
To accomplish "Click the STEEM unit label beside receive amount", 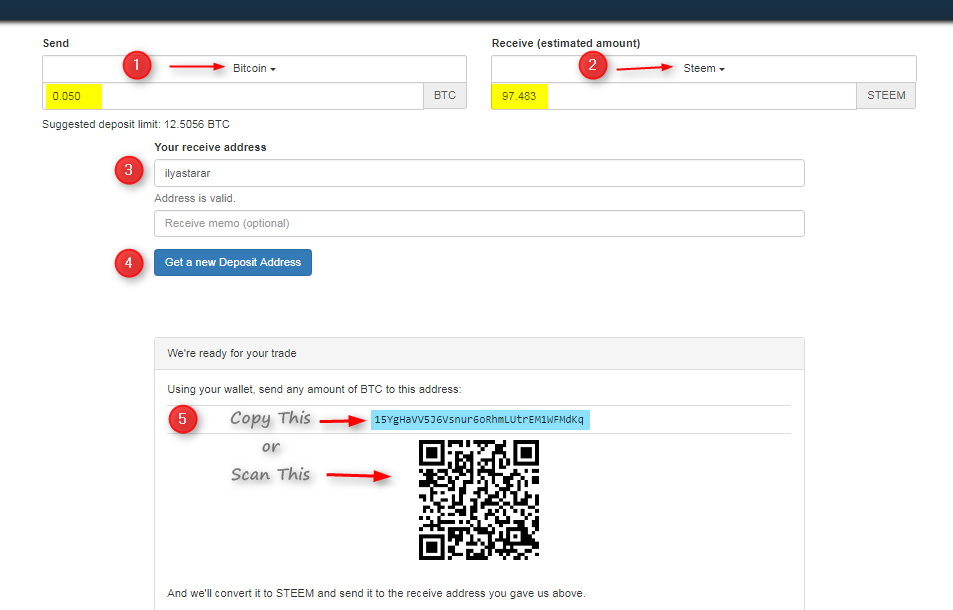I will [x=886, y=95].
